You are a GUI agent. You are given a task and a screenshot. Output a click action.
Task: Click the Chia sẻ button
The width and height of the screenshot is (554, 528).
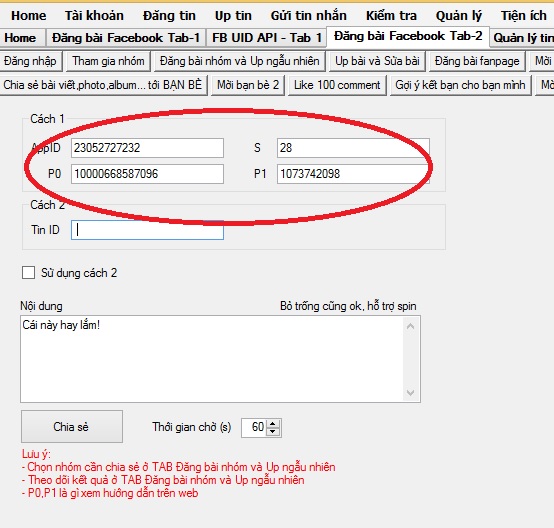(x=72, y=427)
